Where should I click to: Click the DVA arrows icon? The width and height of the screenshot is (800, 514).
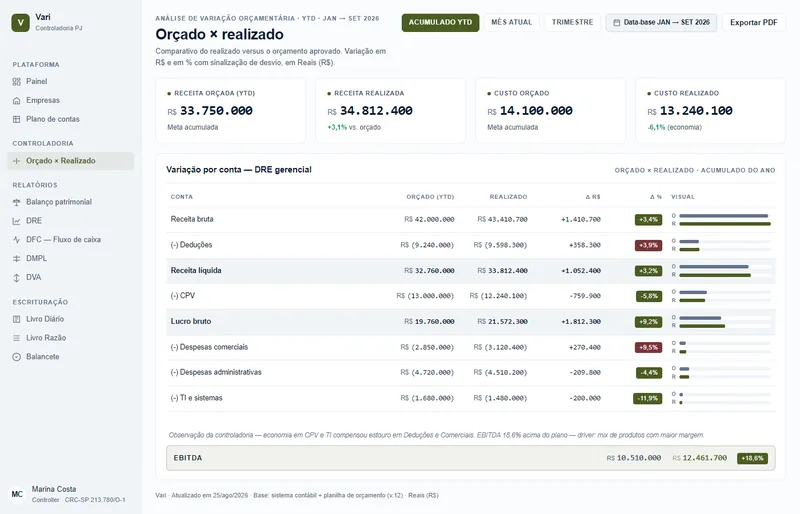pyautogui.click(x=16, y=278)
